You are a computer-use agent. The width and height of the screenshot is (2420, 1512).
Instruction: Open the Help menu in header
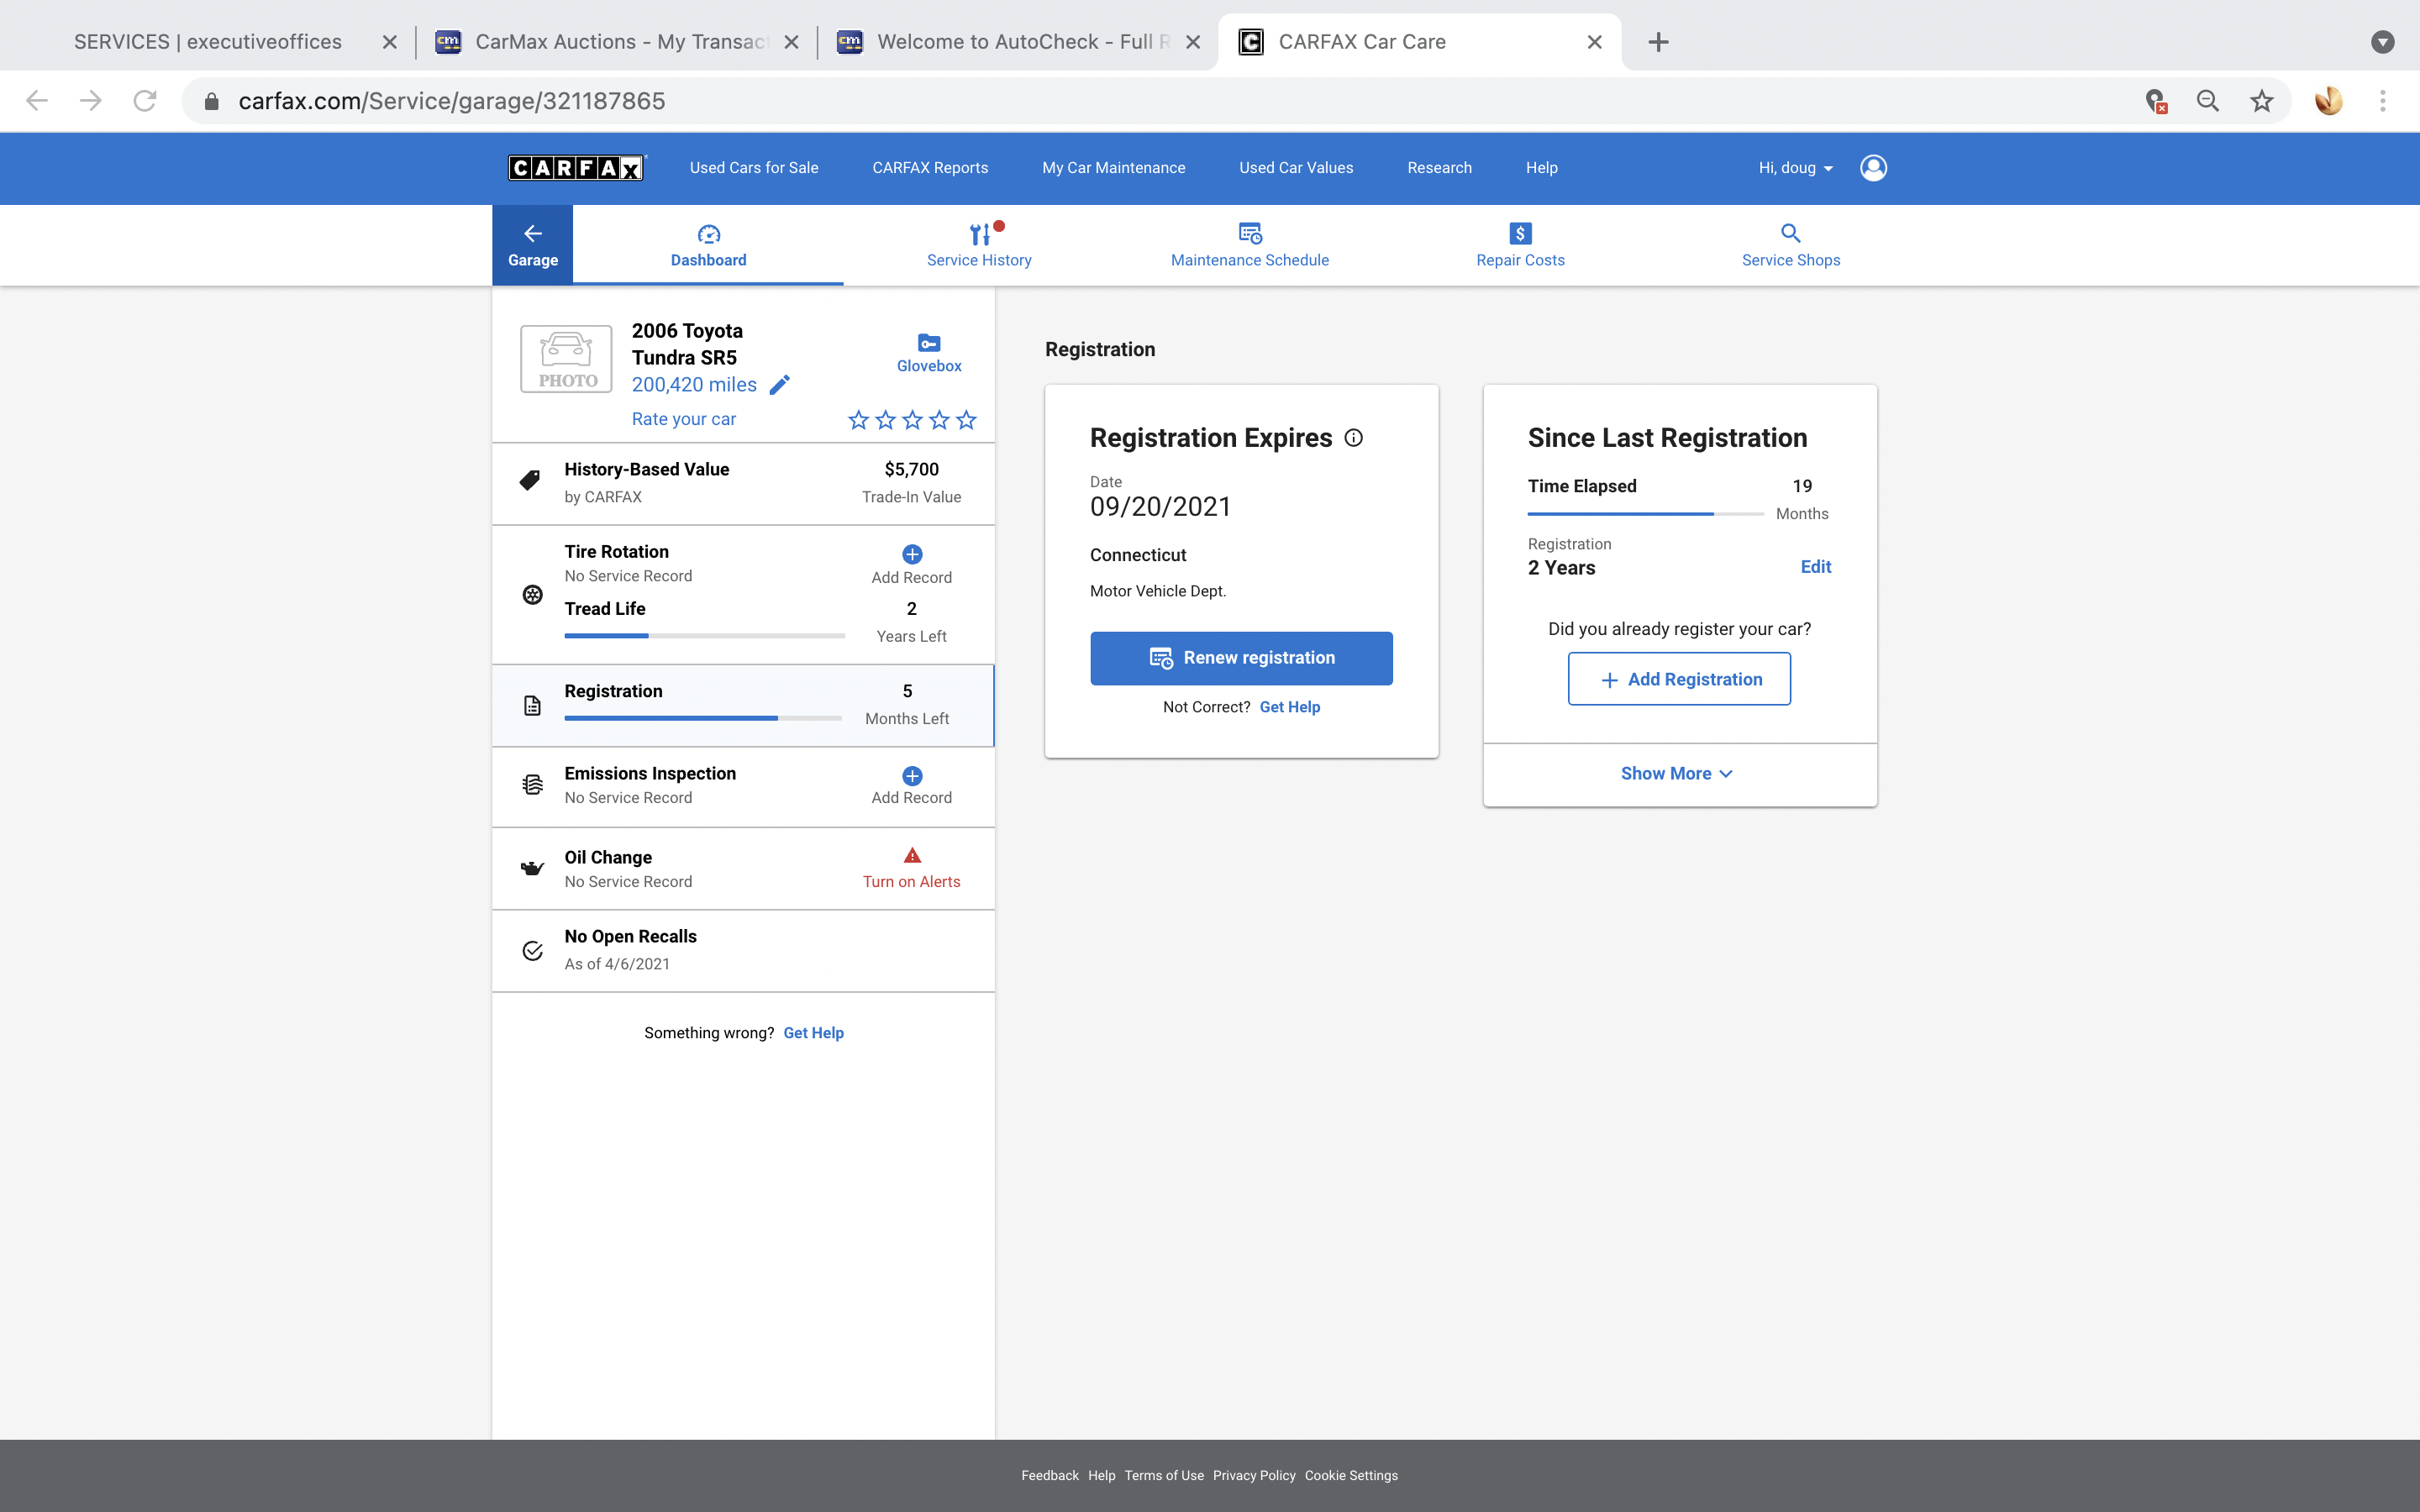pyautogui.click(x=1541, y=168)
